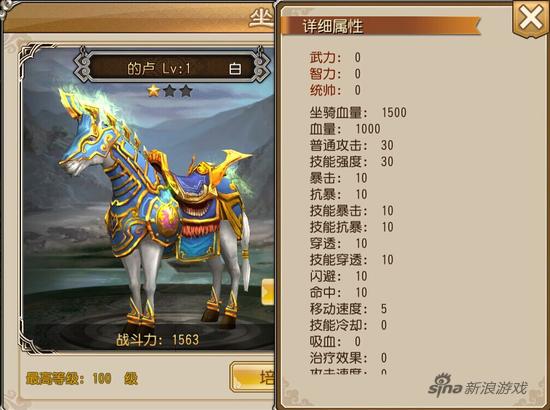The image size is (550, 410).
Task: Close the detailed attributes panel
Action: [531, 18]
